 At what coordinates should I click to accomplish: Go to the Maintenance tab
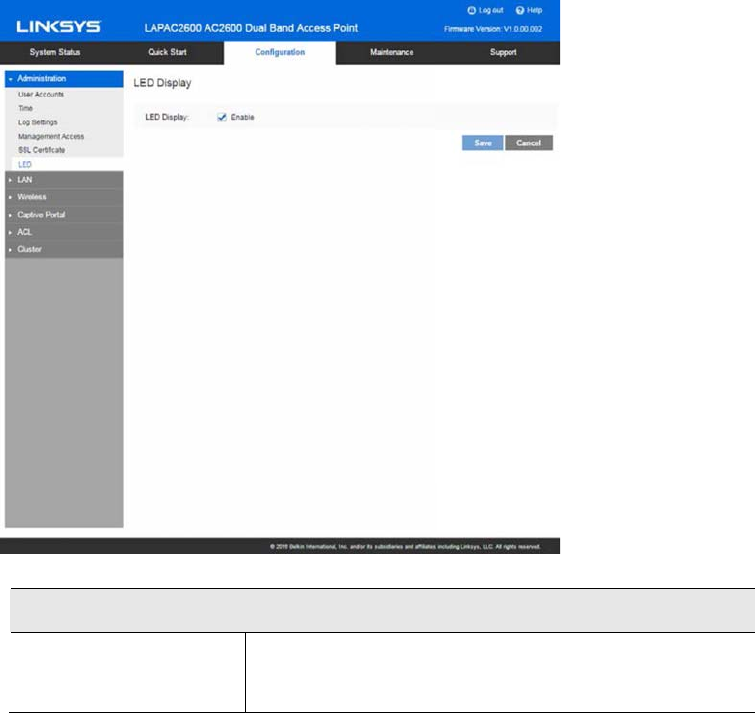click(x=391, y=52)
